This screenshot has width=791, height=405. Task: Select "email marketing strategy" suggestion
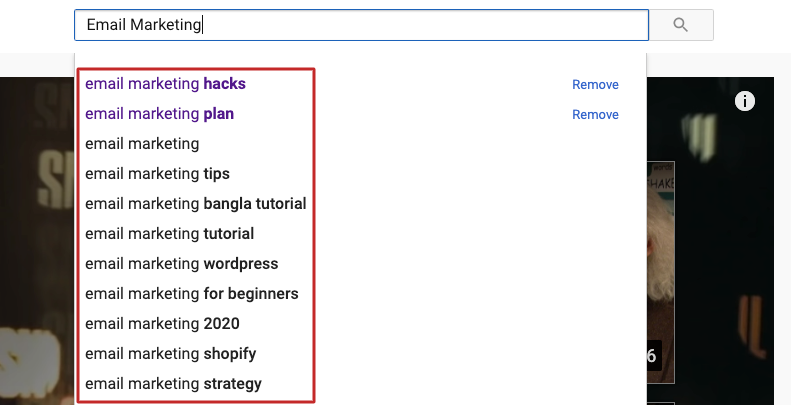[x=173, y=384]
